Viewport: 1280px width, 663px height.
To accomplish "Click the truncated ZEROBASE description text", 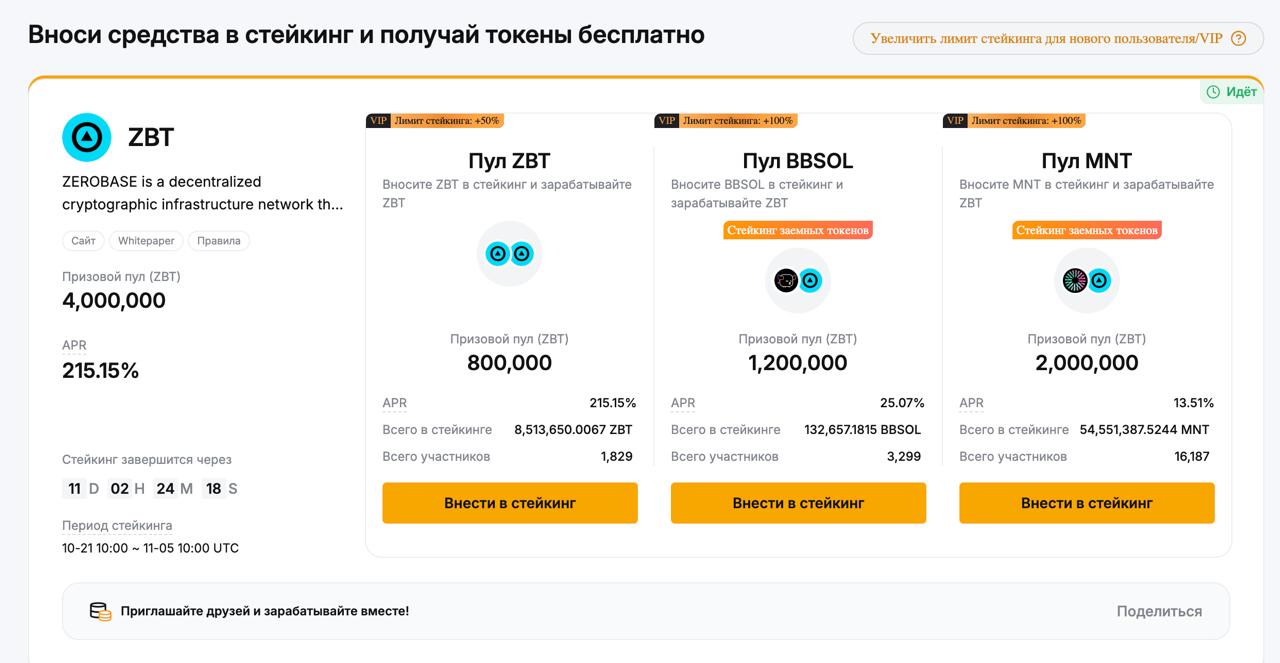I will [x=202, y=193].
